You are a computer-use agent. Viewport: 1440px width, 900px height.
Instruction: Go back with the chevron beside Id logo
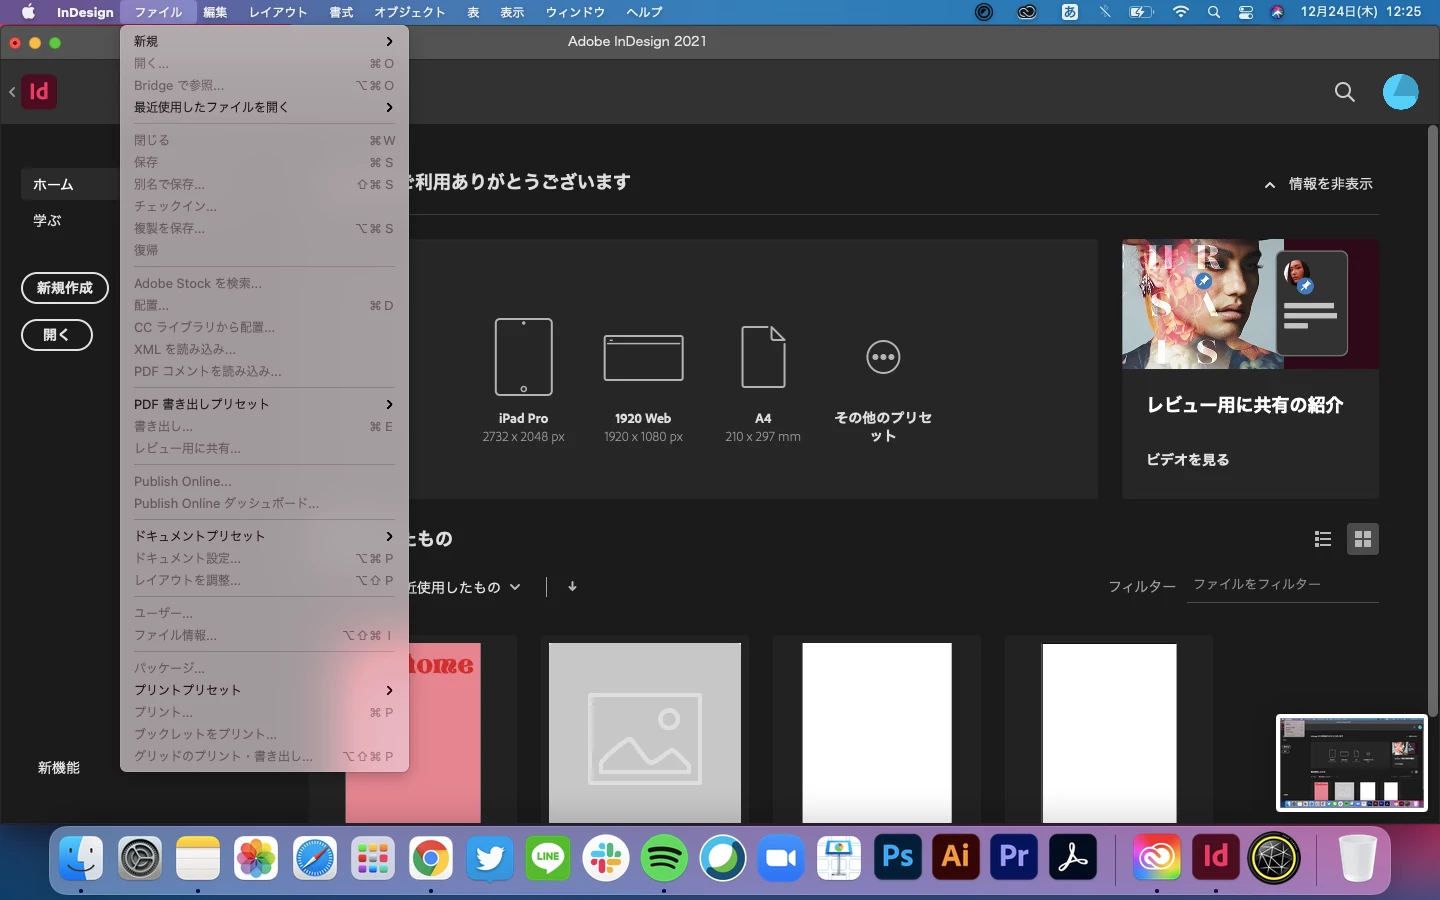coord(12,92)
